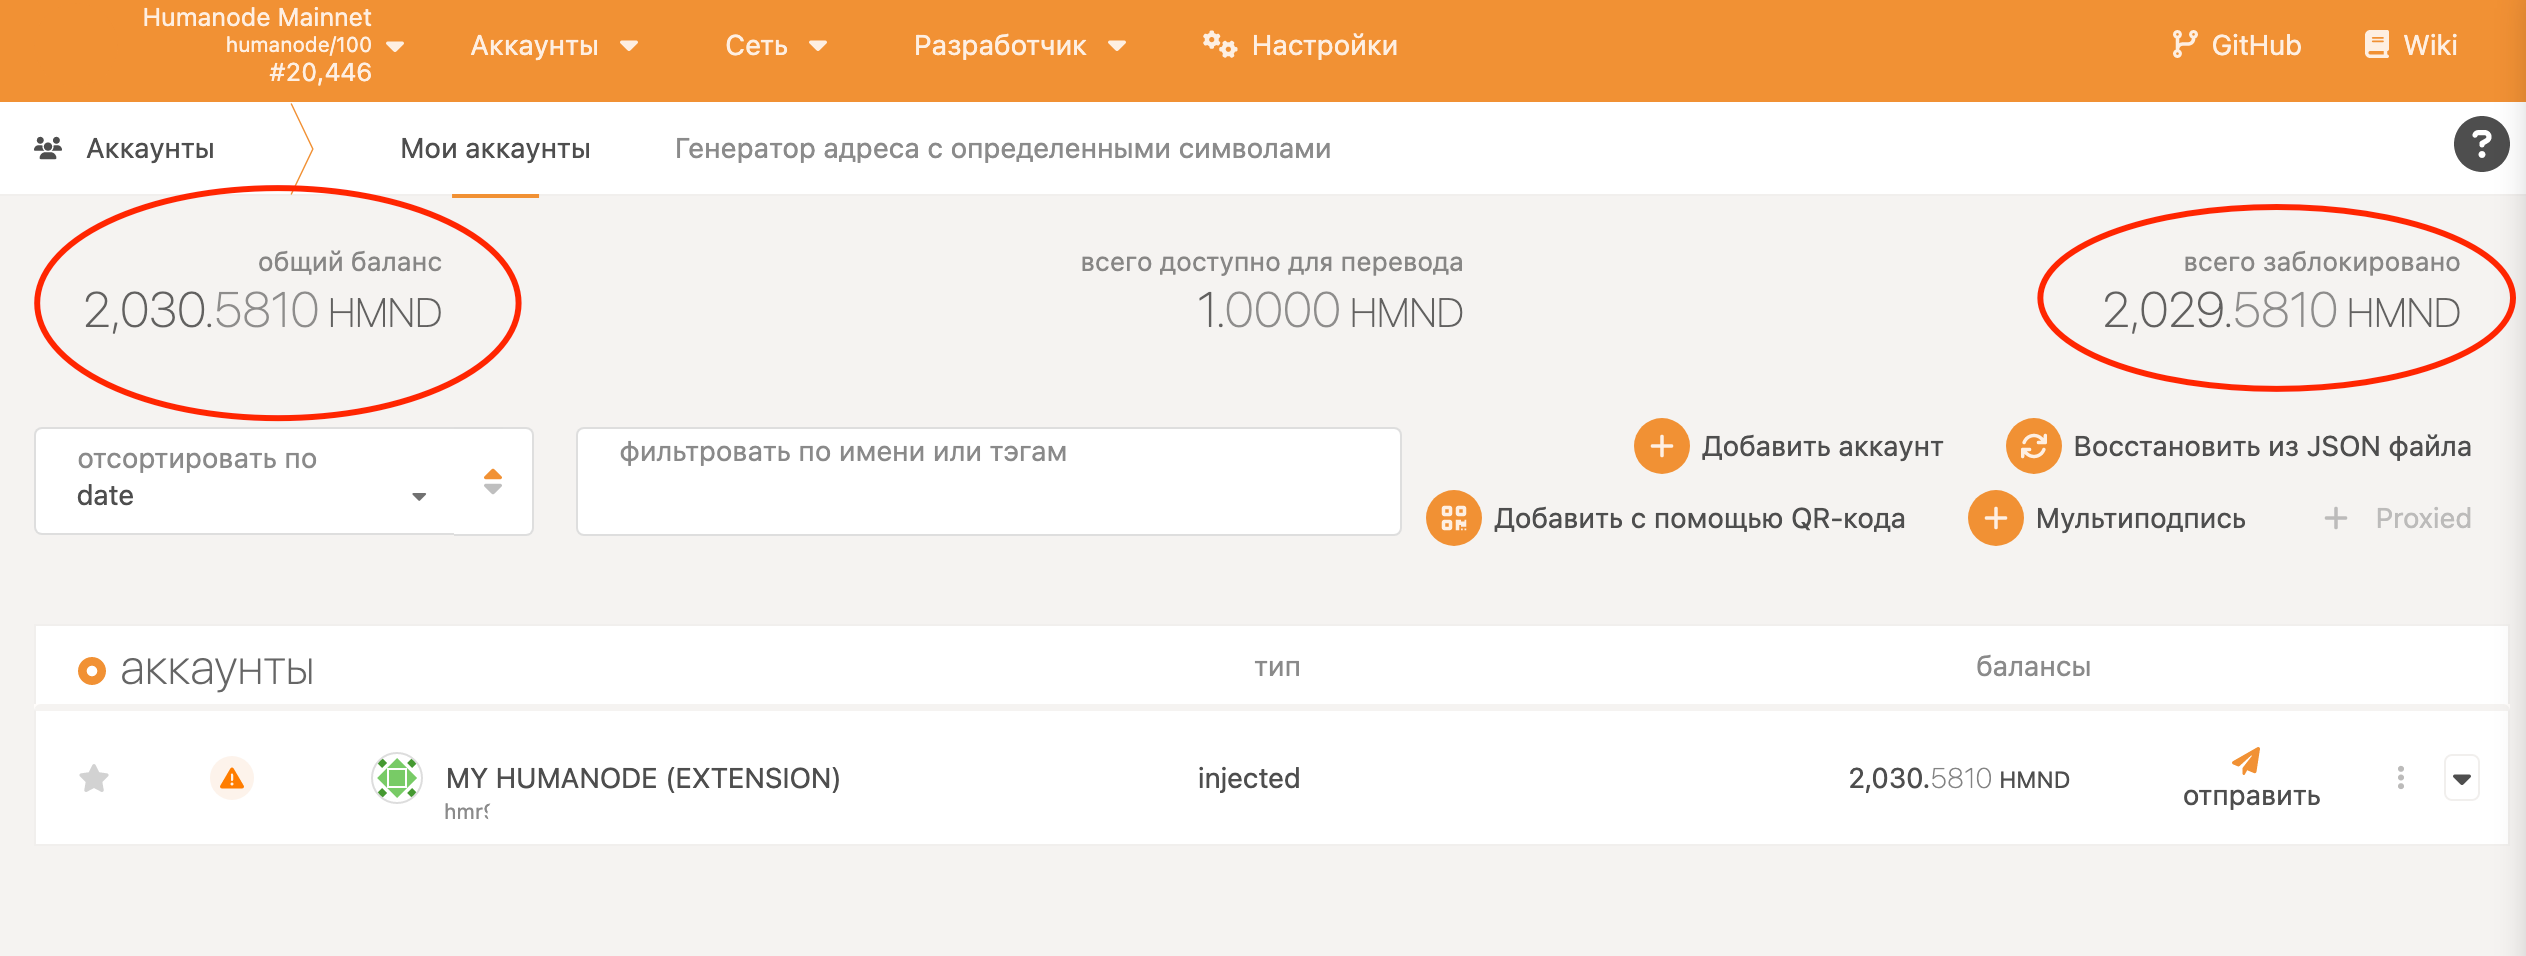Switch to Генератор адреса с определенными символами tab
This screenshot has height=956, width=2526.
point(1002,148)
